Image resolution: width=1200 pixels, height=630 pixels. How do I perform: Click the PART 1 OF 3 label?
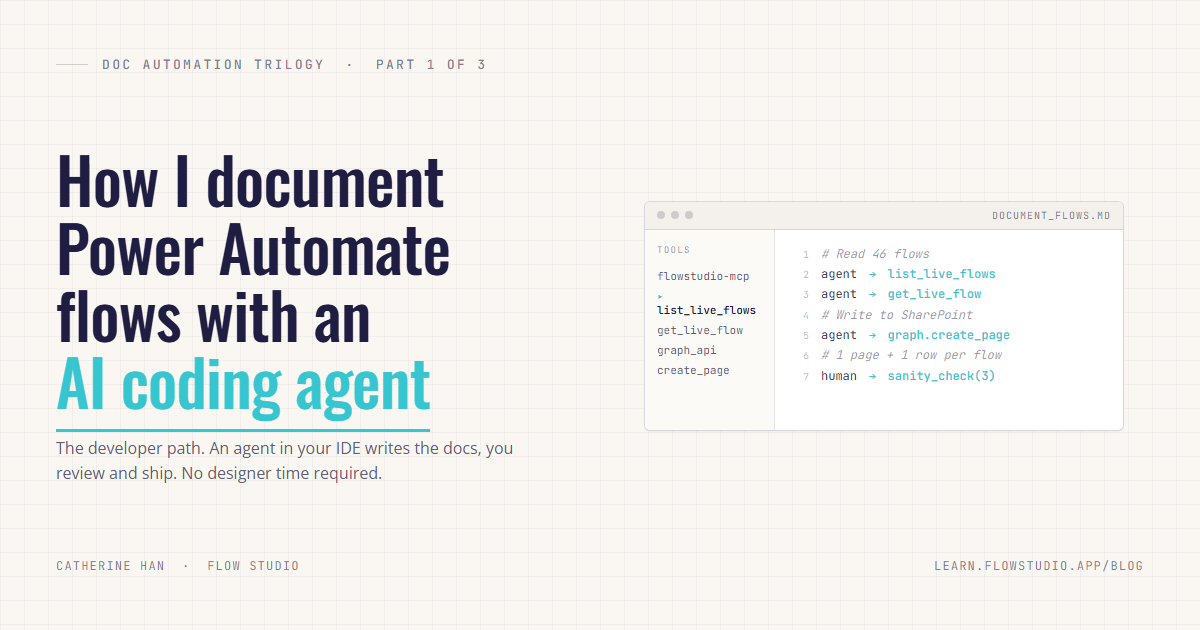pos(431,64)
